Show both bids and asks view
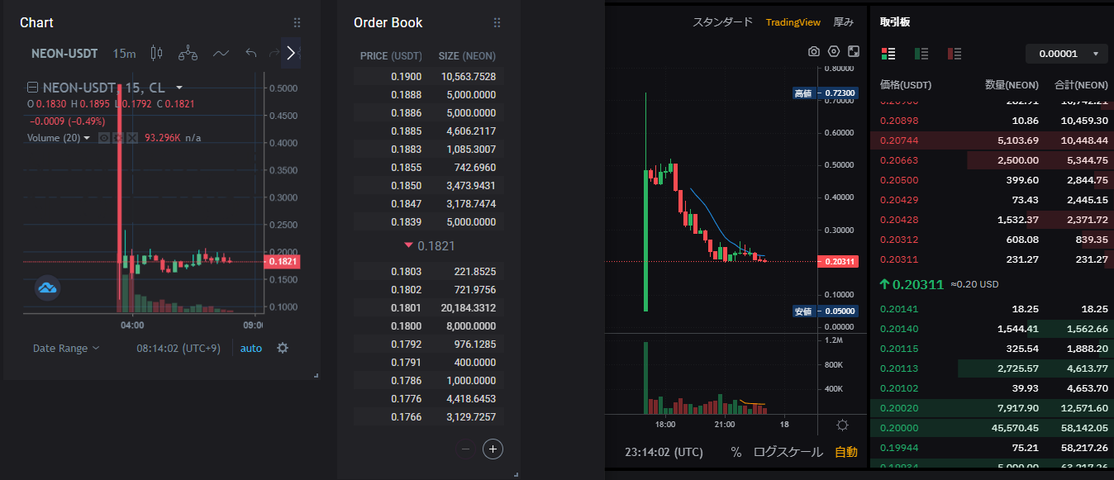 (888, 53)
